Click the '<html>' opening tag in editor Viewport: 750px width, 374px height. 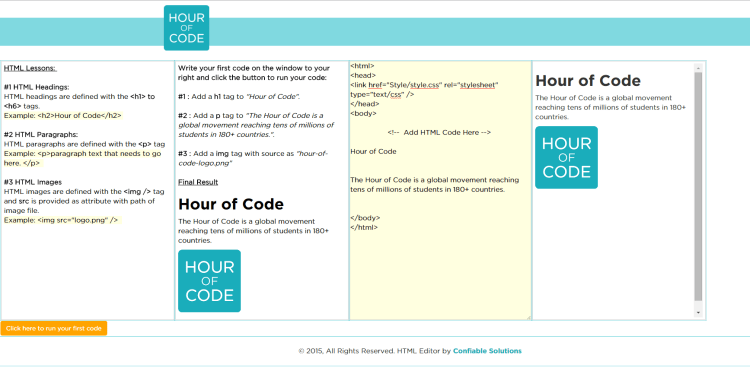pos(363,66)
